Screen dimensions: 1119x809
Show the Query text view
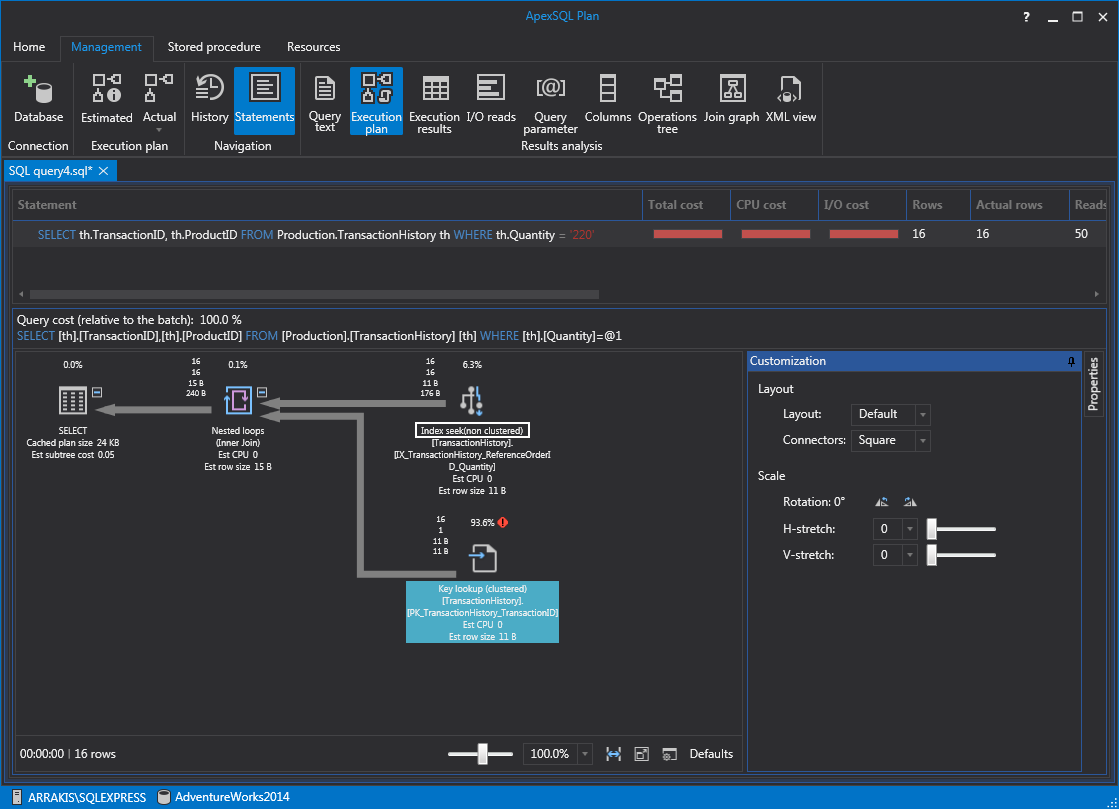click(325, 103)
